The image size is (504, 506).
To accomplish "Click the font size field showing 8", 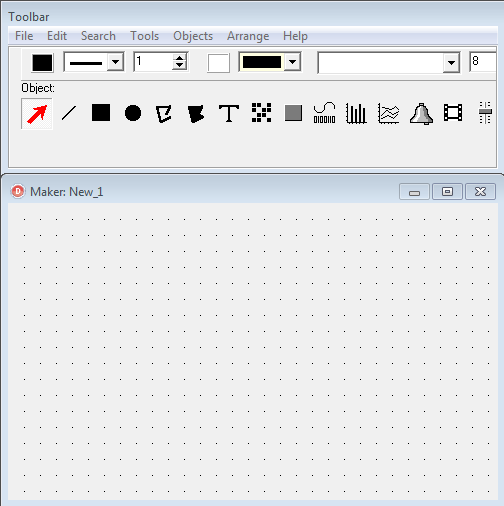I will [483, 62].
